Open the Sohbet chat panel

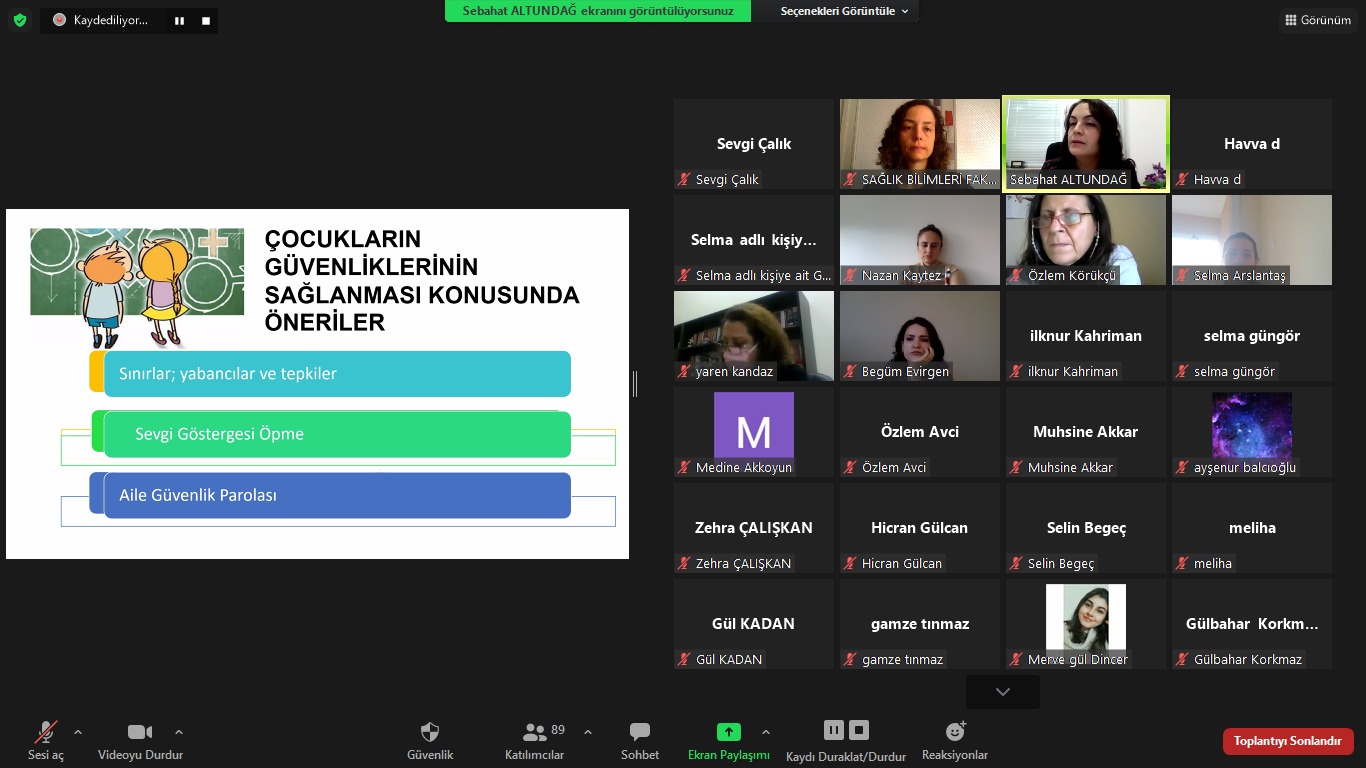640,732
